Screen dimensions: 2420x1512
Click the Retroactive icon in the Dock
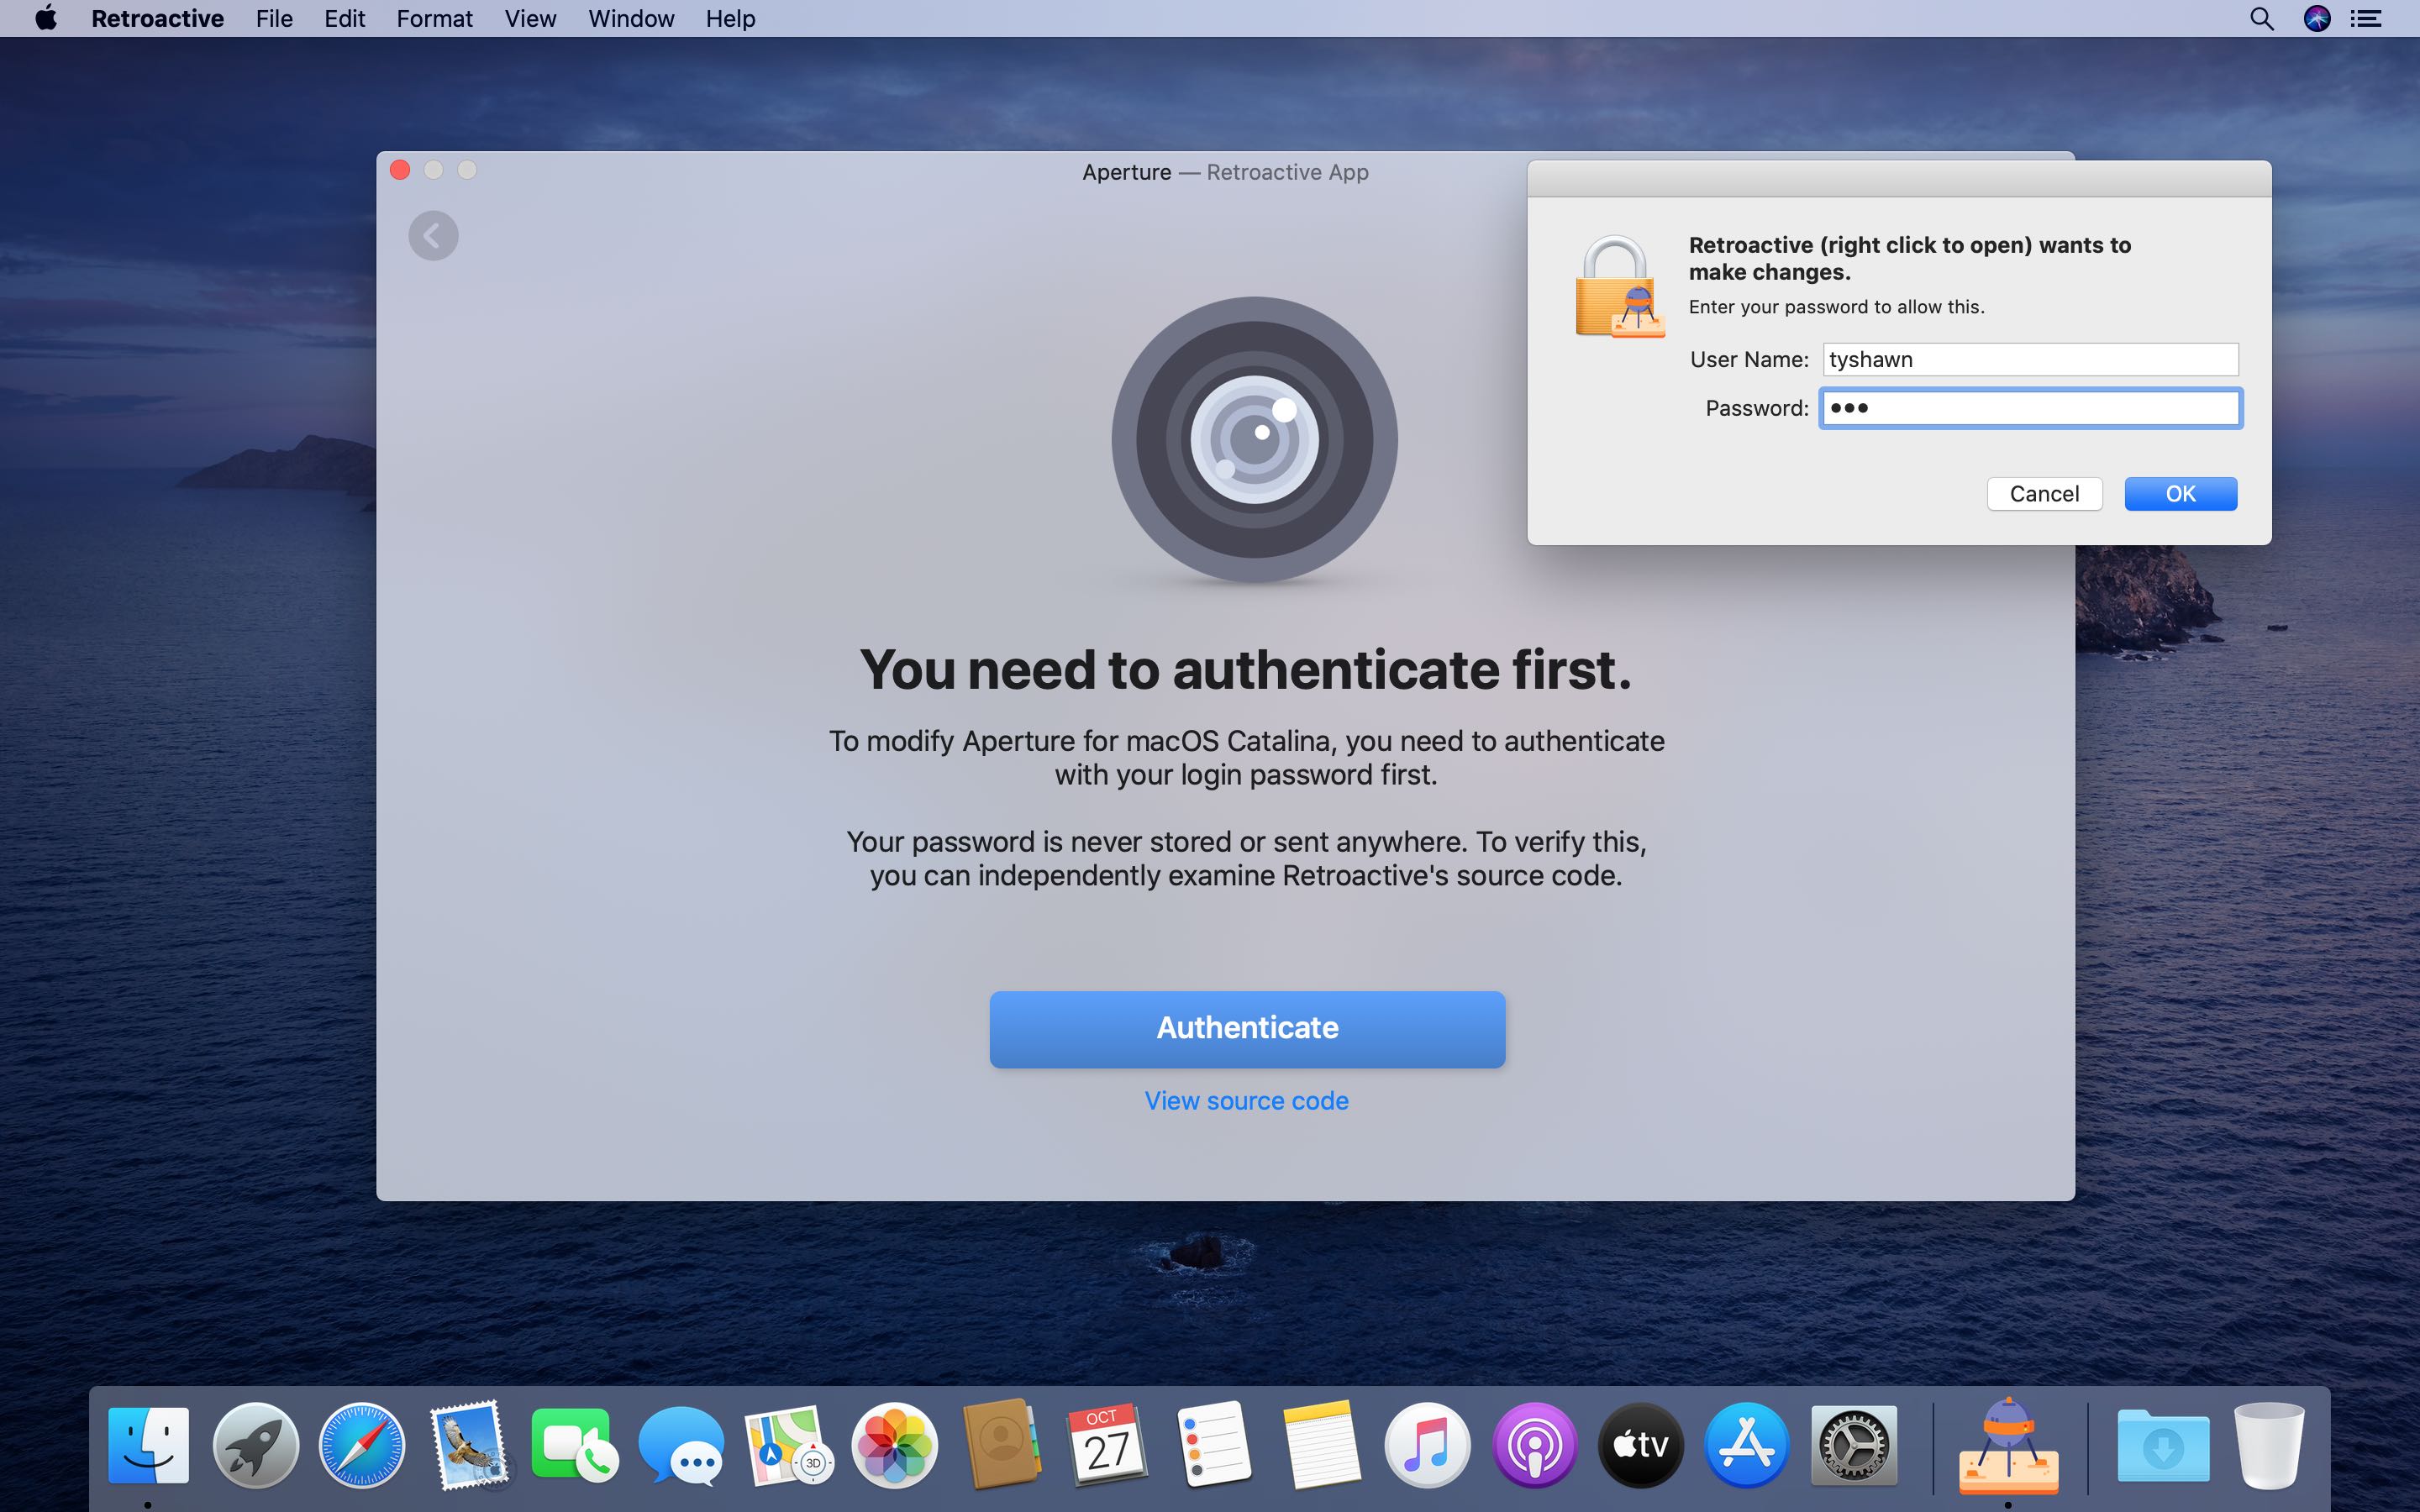(x=2007, y=1446)
